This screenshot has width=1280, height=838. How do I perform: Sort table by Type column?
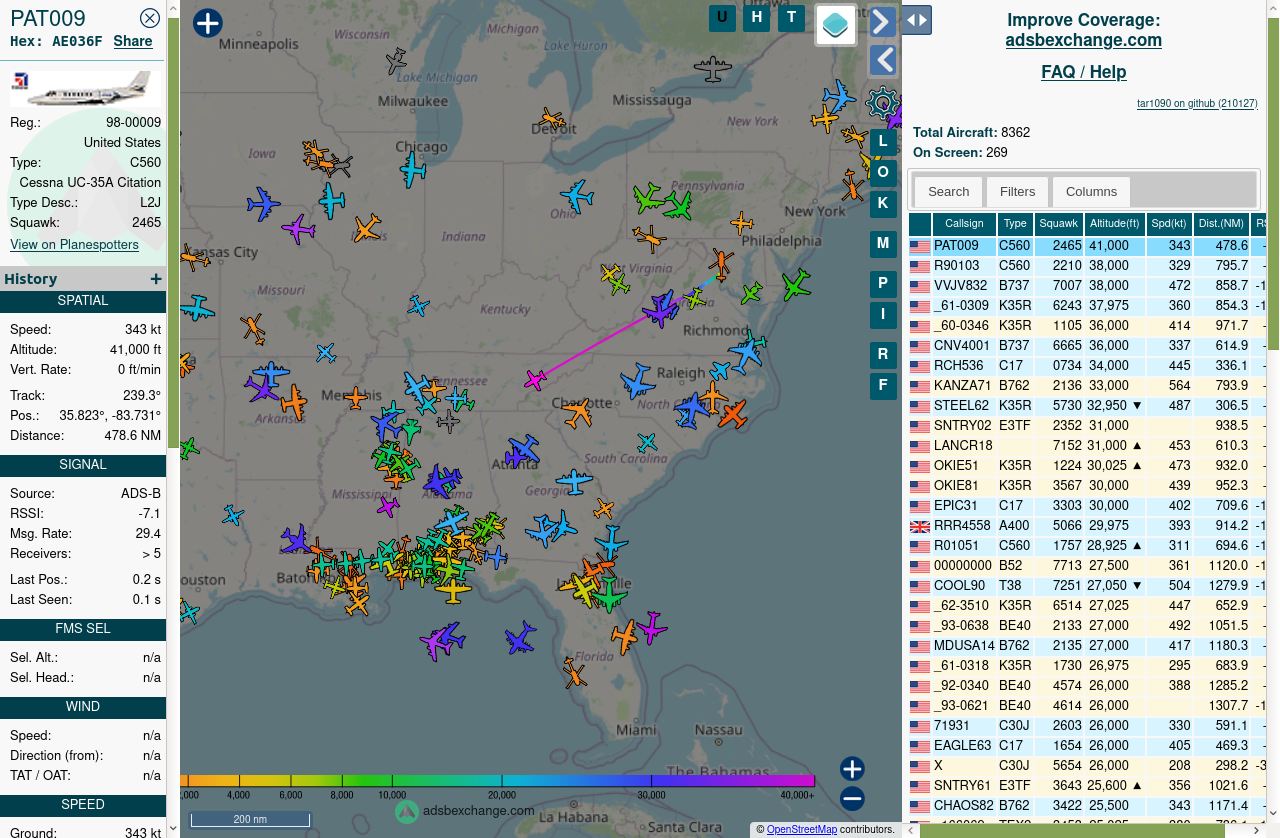pos(1015,224)
